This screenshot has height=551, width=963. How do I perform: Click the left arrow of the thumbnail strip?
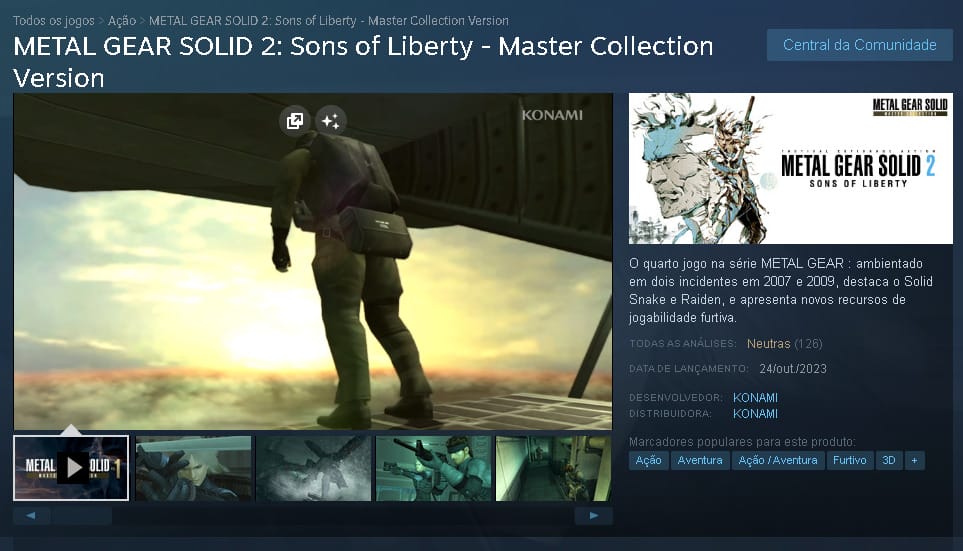click(x=31, y=515)
